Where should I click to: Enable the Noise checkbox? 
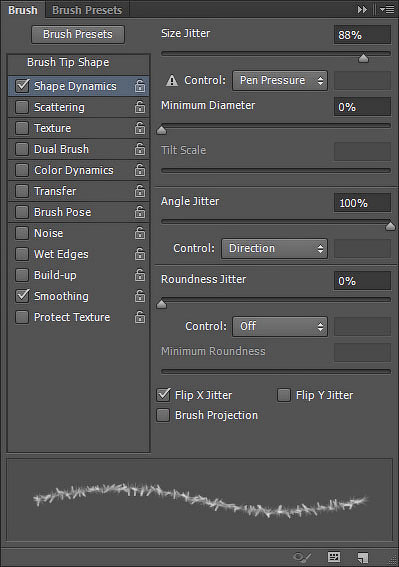pyautogui.click(x=22, y=233)
